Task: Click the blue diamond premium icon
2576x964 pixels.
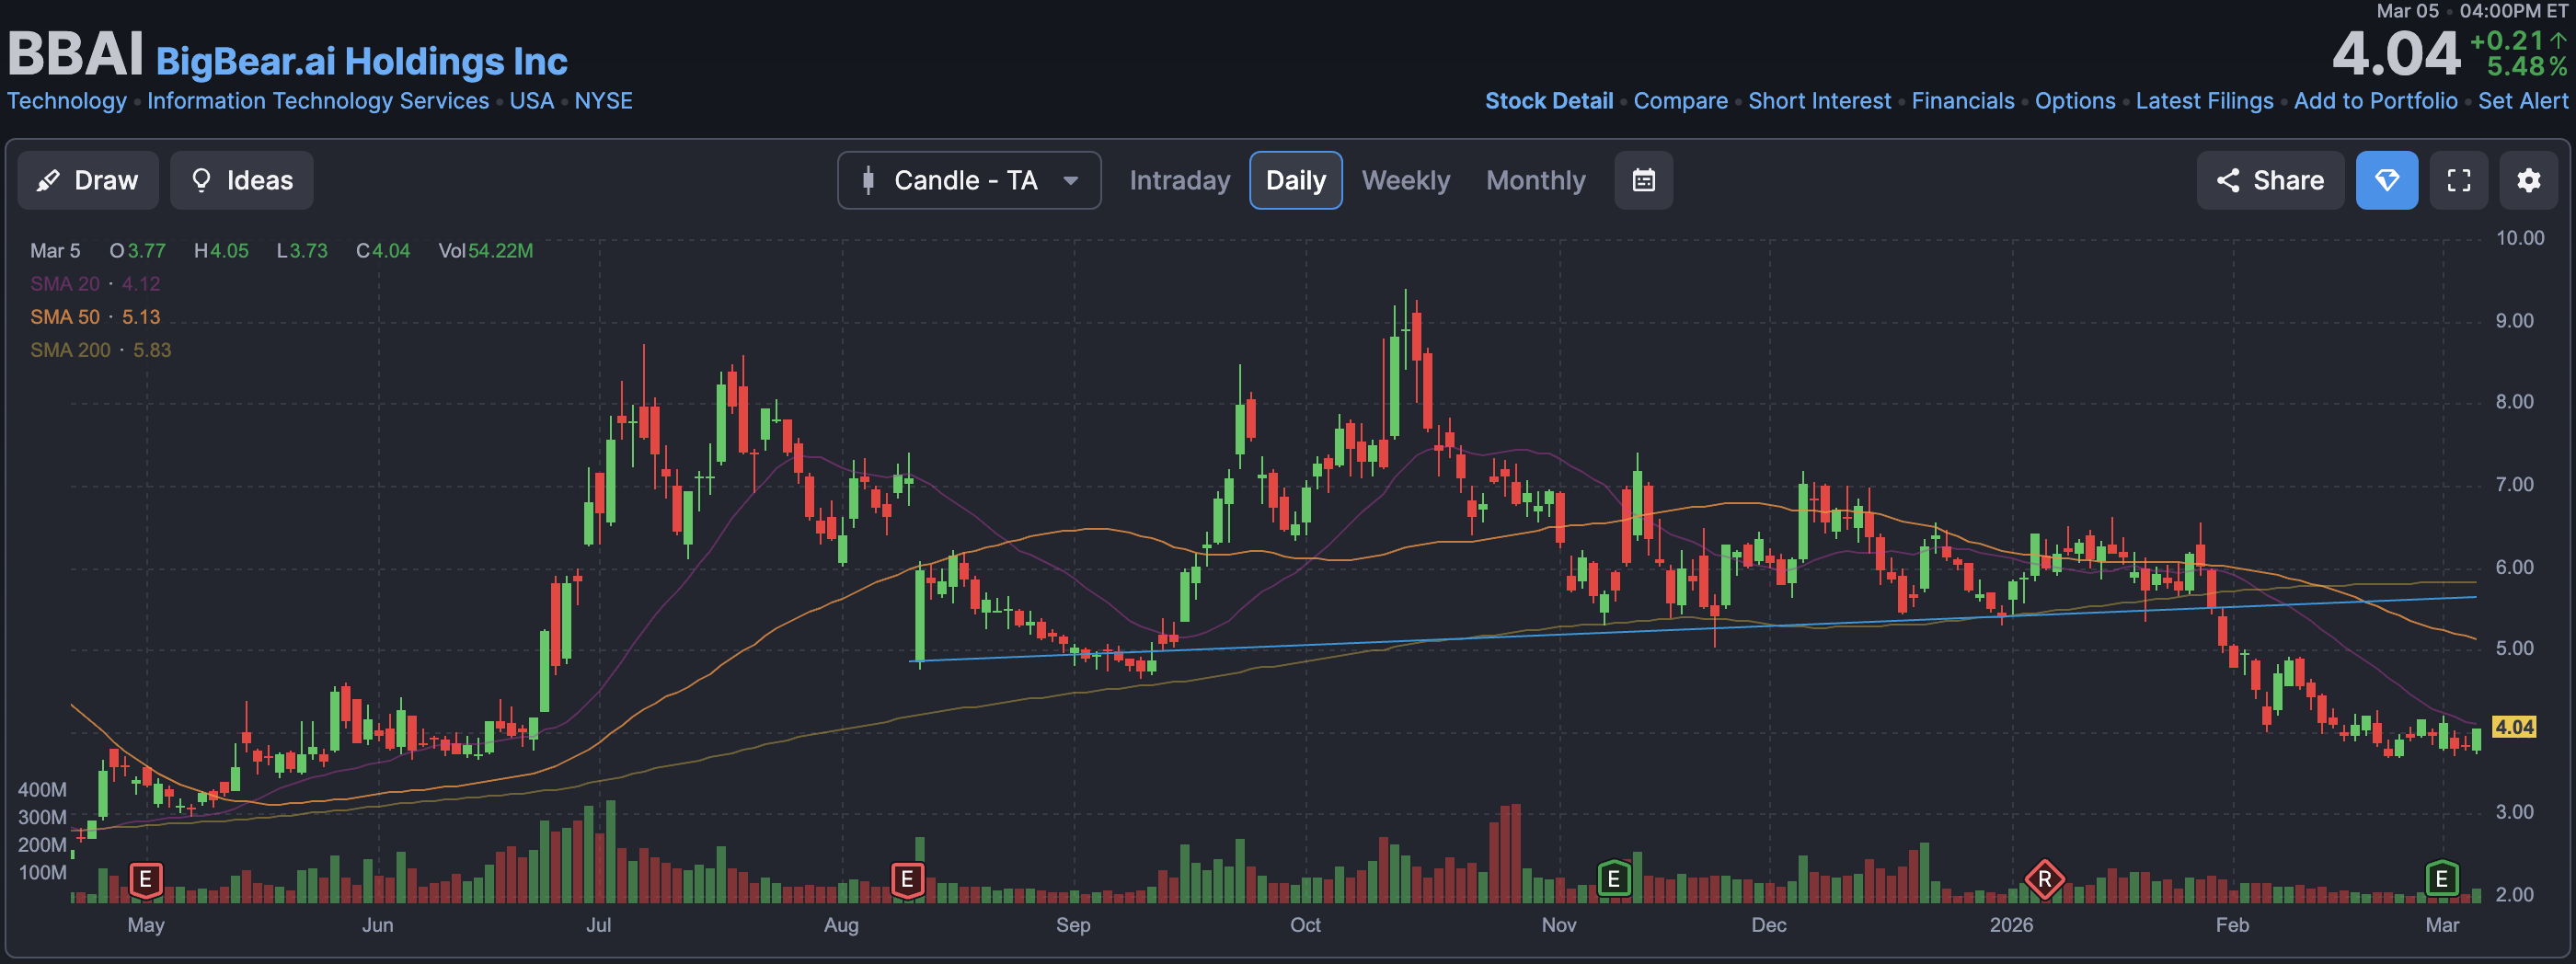Action: coord(2386,180)
